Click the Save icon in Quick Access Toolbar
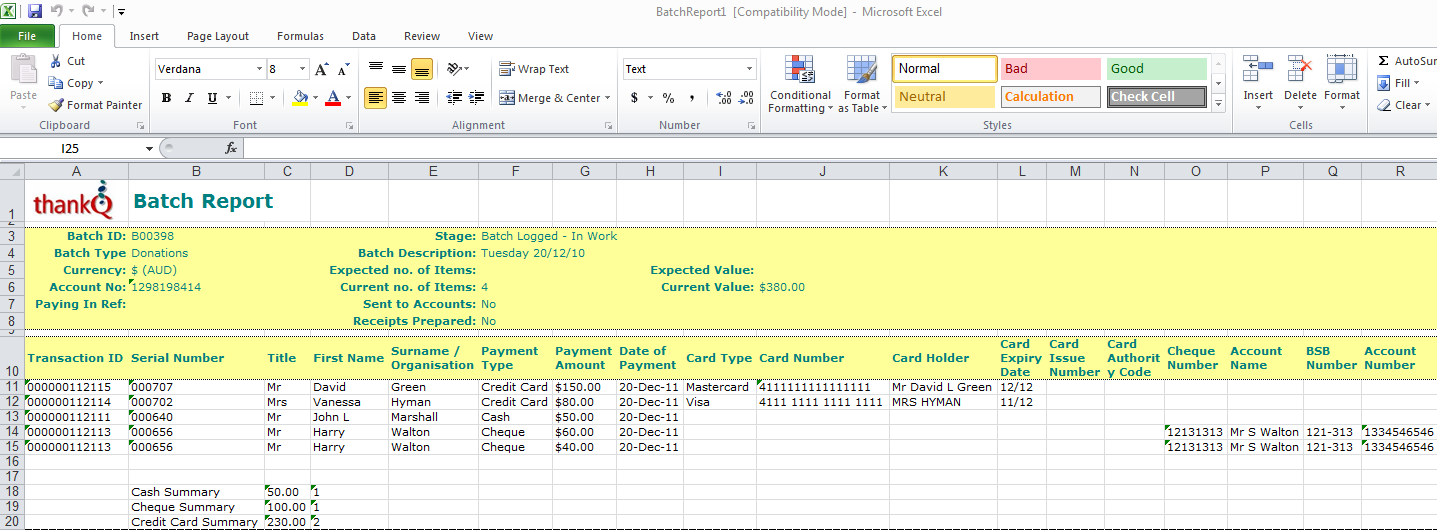The height and width of the screenshot is (530, 1437). click(x=35, y=11)
